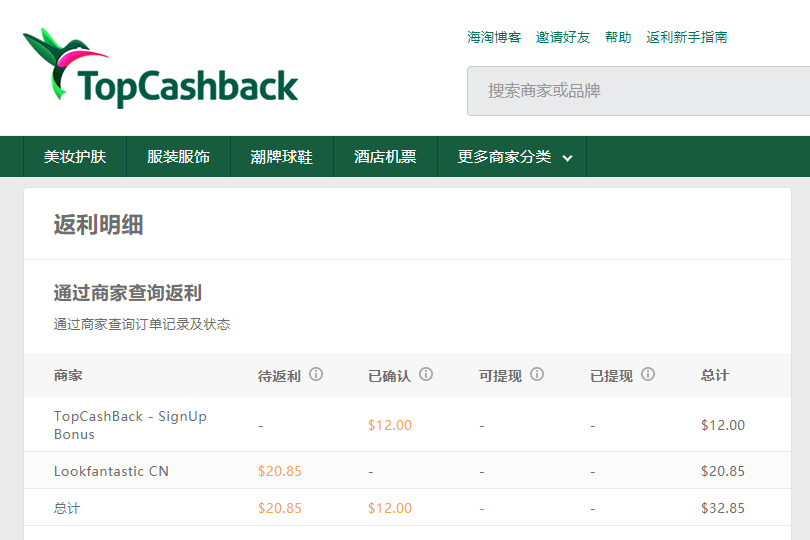The image size is (810, 540).
Task: Click the 已确认 column header label
Action: (390, 376)
